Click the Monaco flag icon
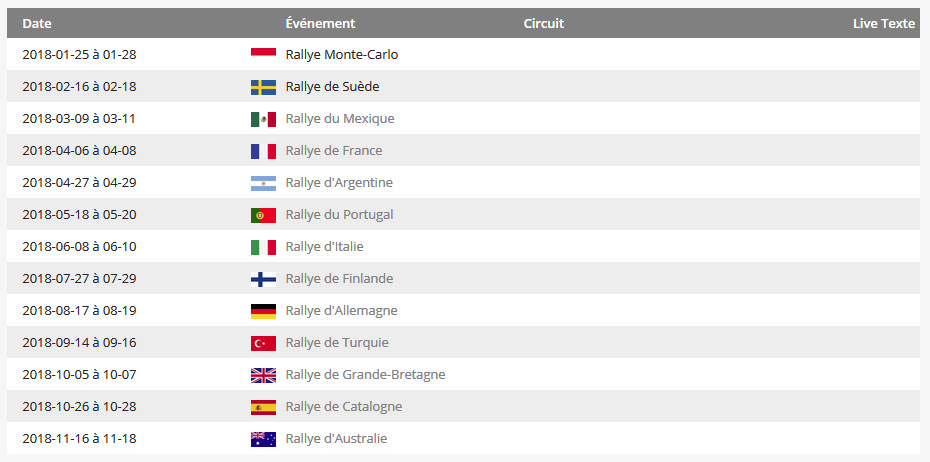Screen dimensions: 930x462 263,53
